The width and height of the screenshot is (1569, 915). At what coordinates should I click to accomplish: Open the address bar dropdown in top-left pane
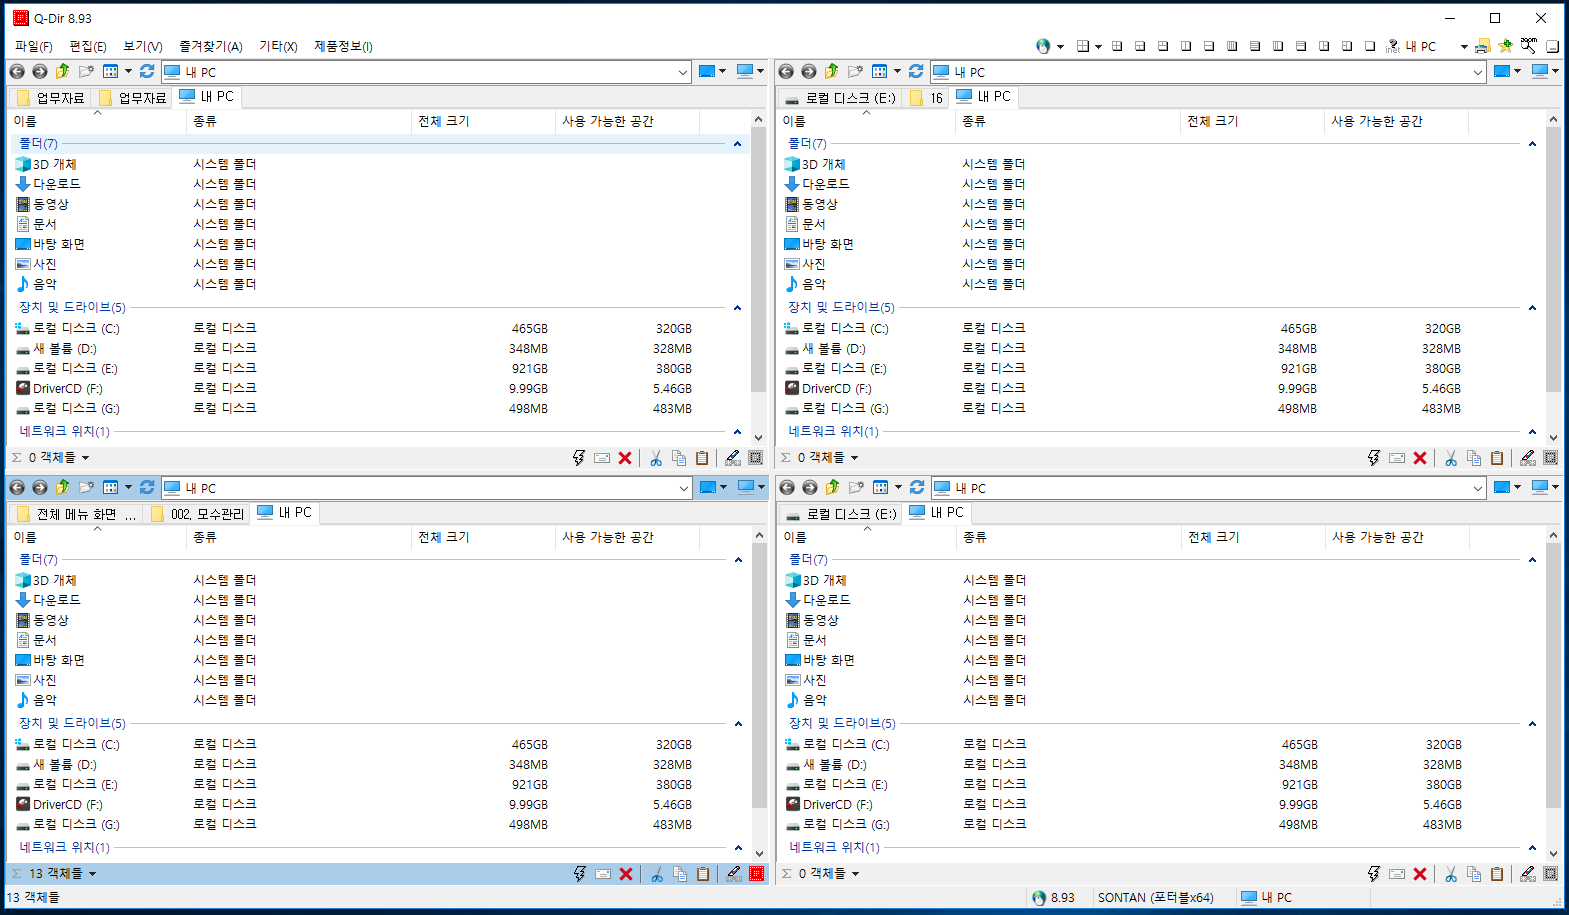click(683, 72)
